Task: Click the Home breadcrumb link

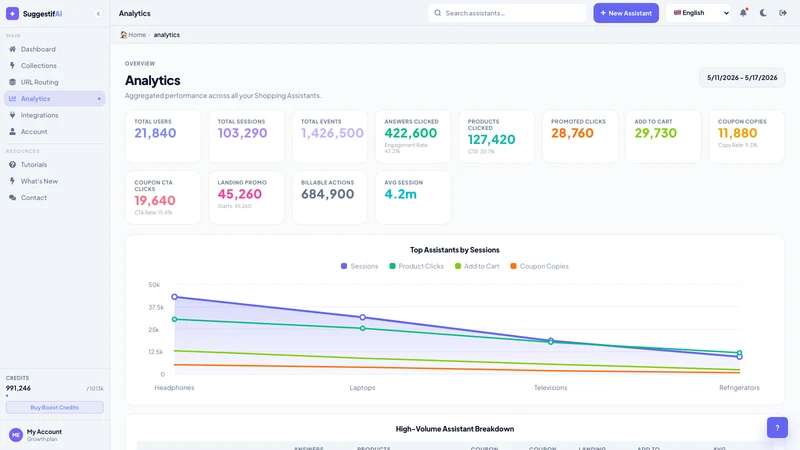Action: [137, 35]
